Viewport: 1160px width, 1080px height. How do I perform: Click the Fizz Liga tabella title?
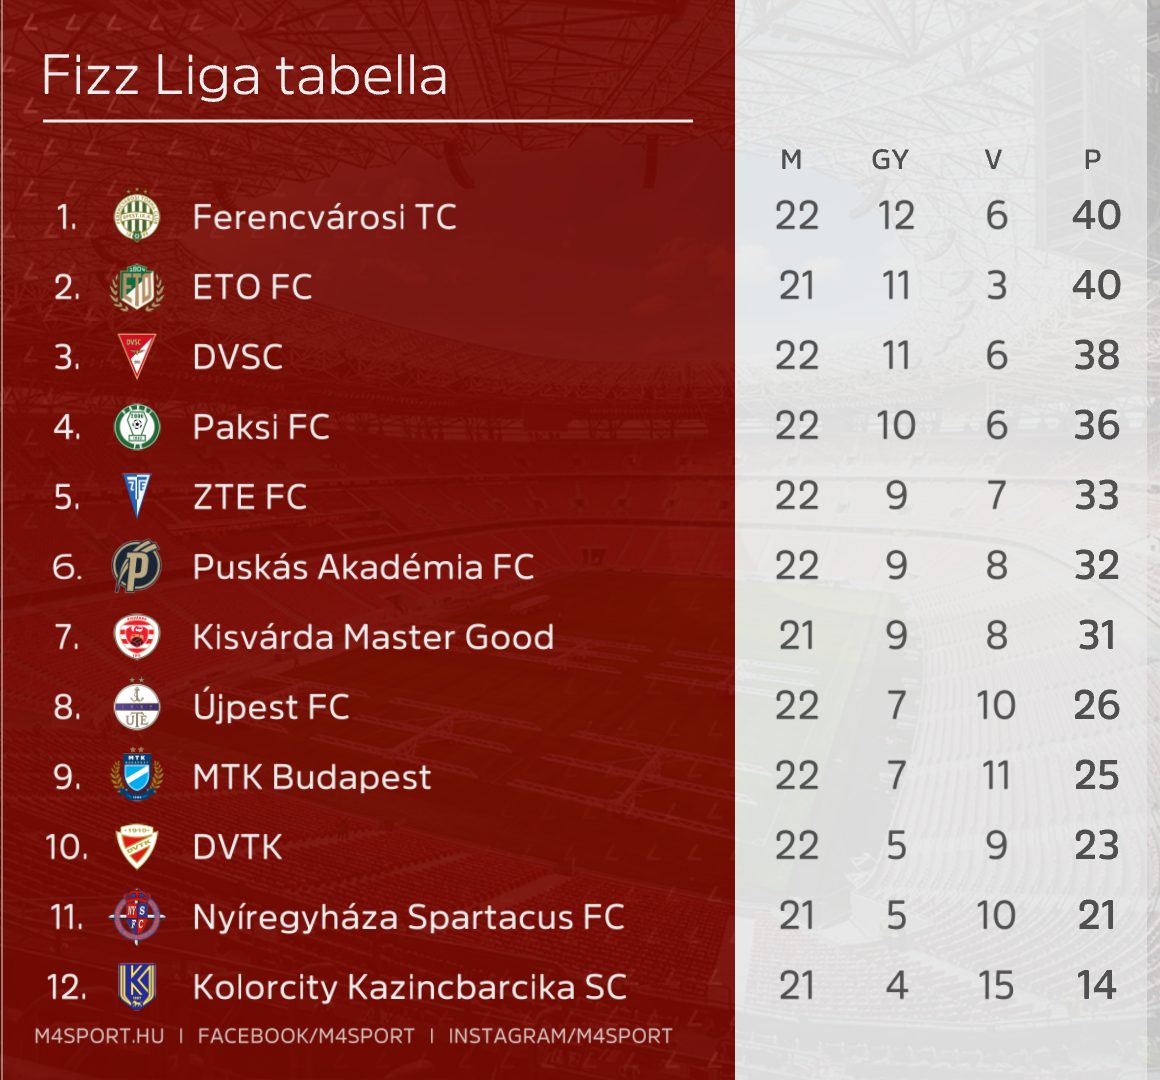pyautogui.click(x=244, y=77)
